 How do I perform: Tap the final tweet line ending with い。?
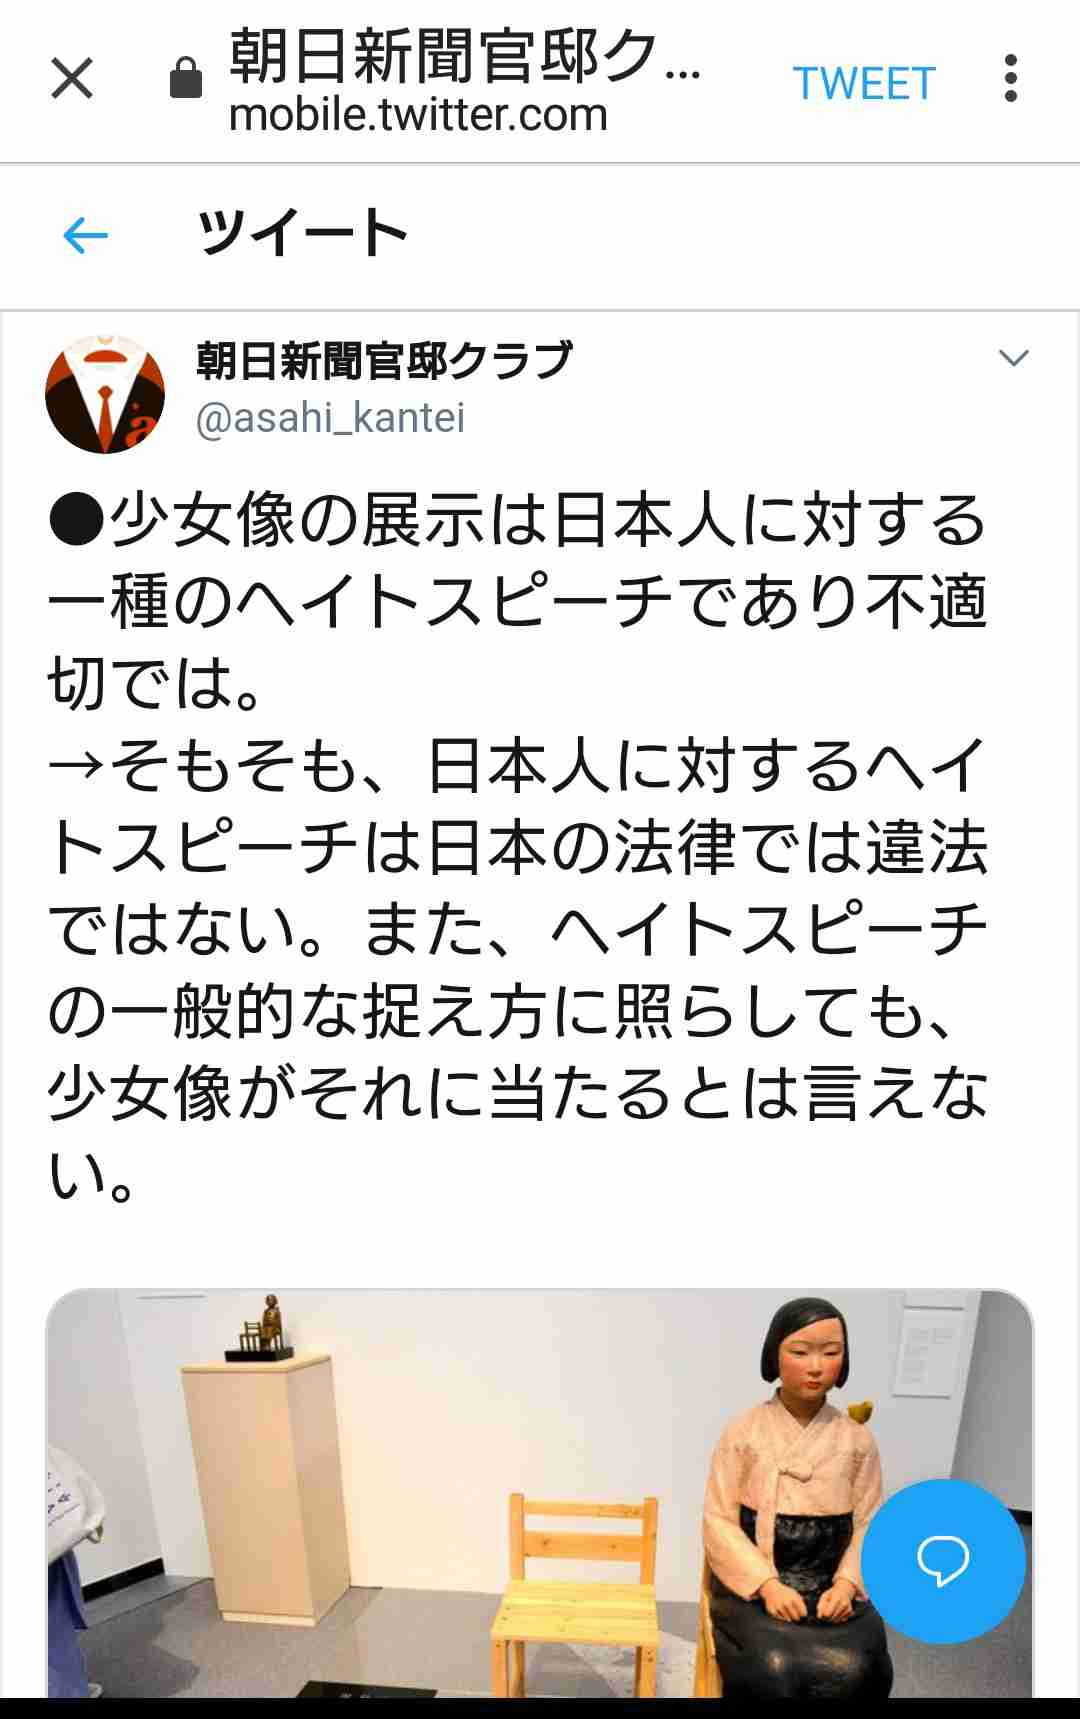pyautogui.click(x=92, y=1176)
